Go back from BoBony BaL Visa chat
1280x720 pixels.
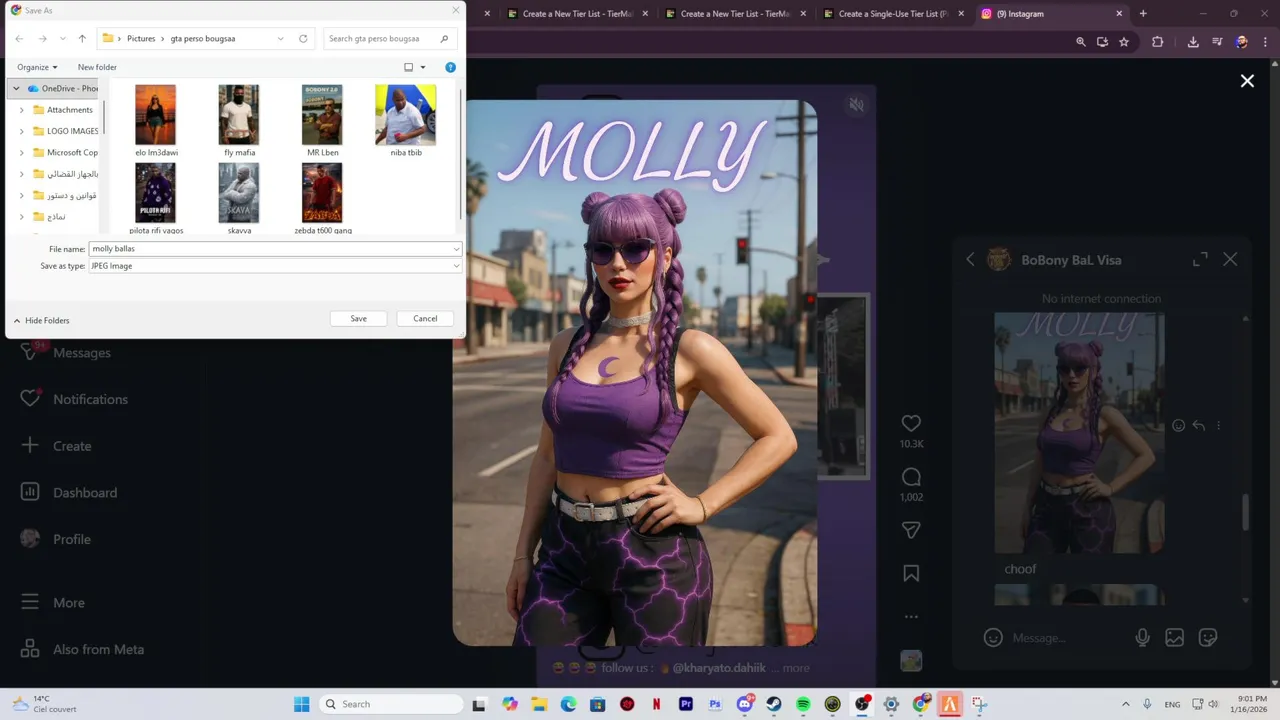970,259
